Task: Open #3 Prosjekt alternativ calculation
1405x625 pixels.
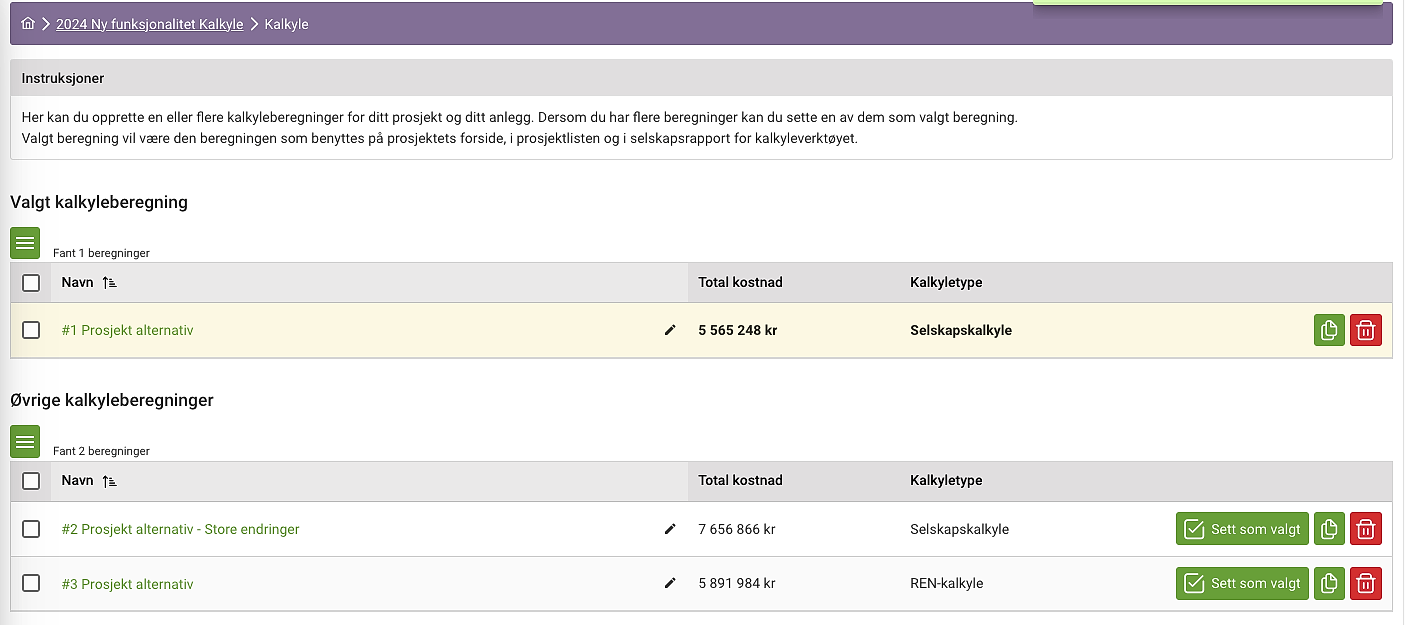Action: 127,584
